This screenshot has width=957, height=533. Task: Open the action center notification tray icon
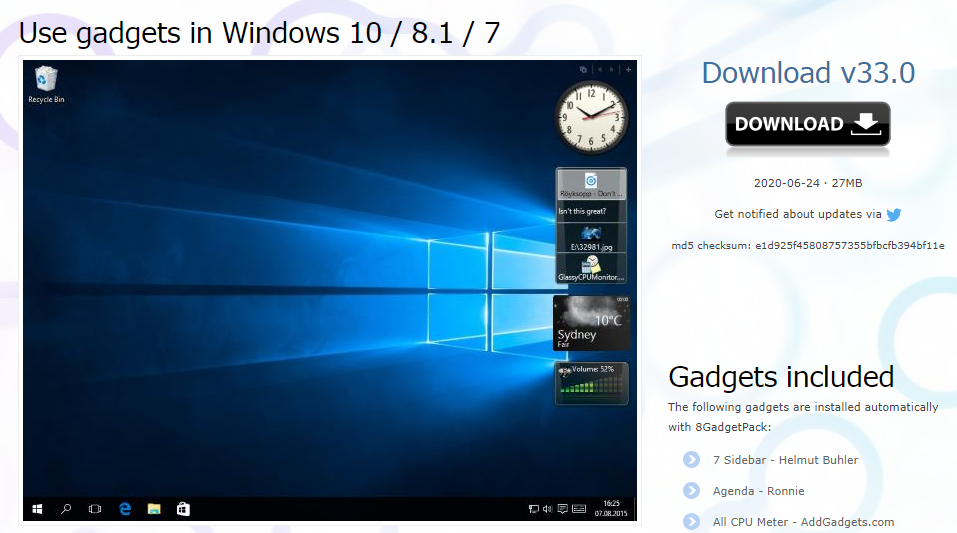pyautogui.click(x=563, y=509)
